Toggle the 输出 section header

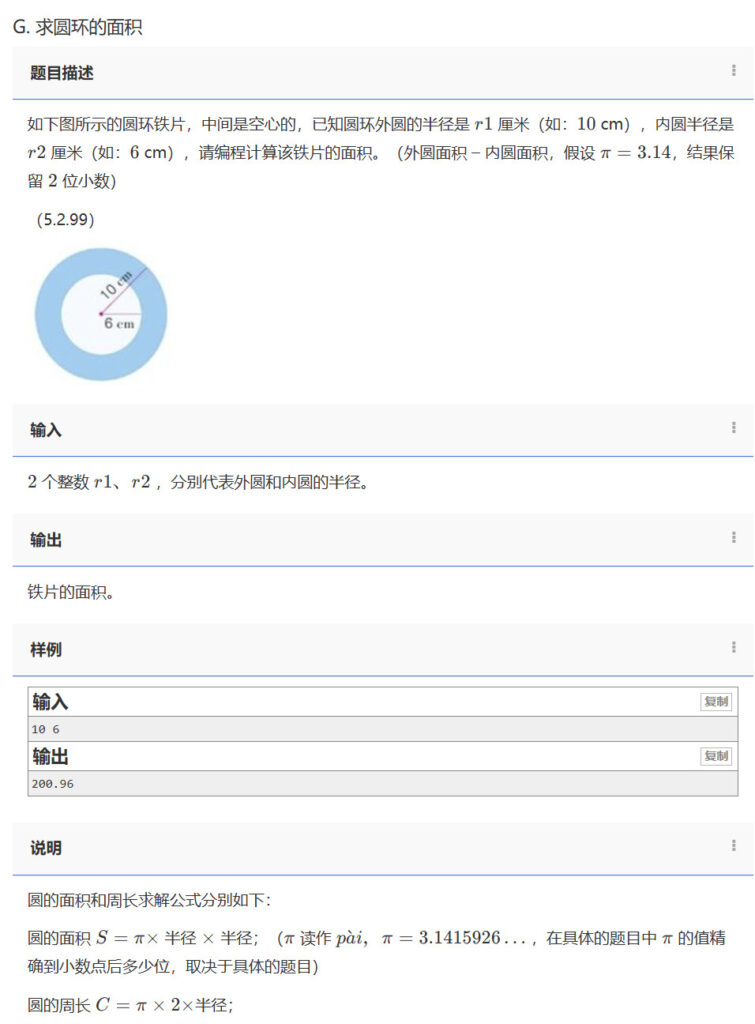pyautogui.click(x=46, y=540)
